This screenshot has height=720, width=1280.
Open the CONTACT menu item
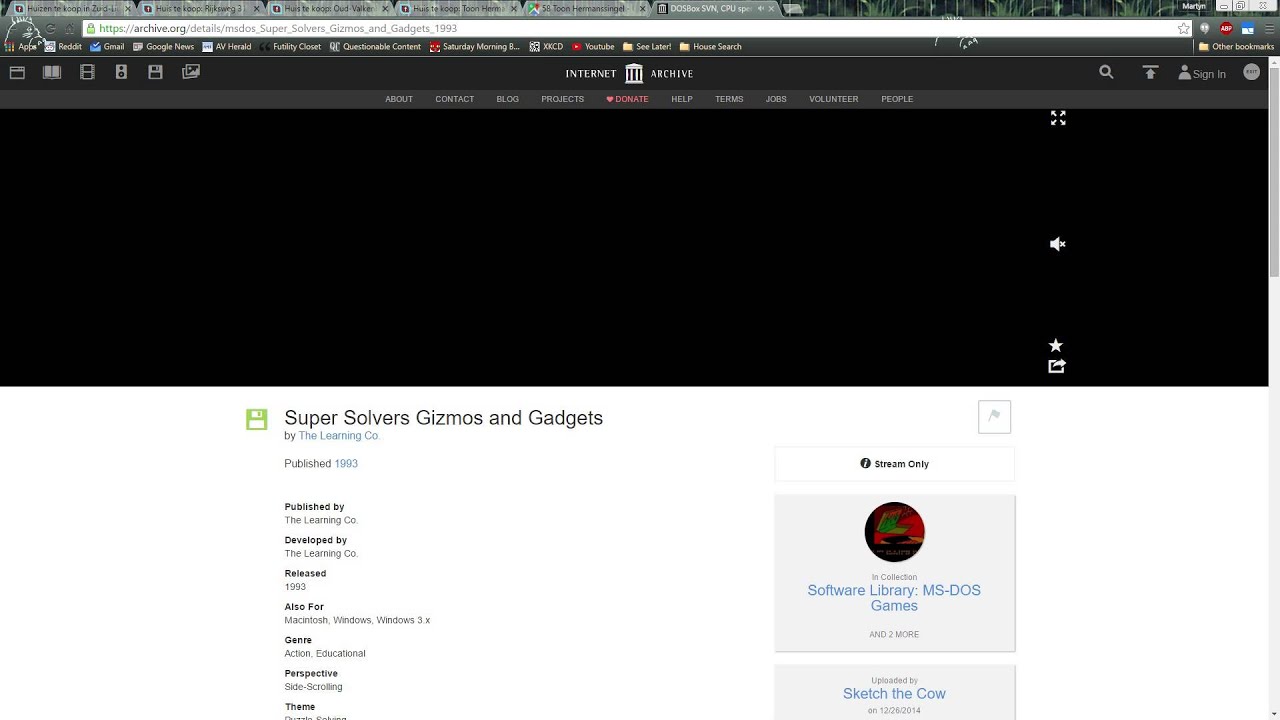tap(455, 99)
